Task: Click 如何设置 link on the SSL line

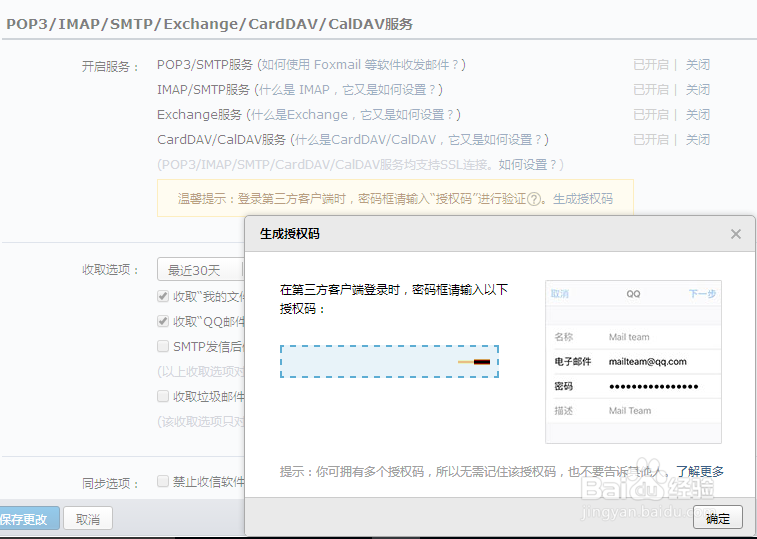Action: 526,165
